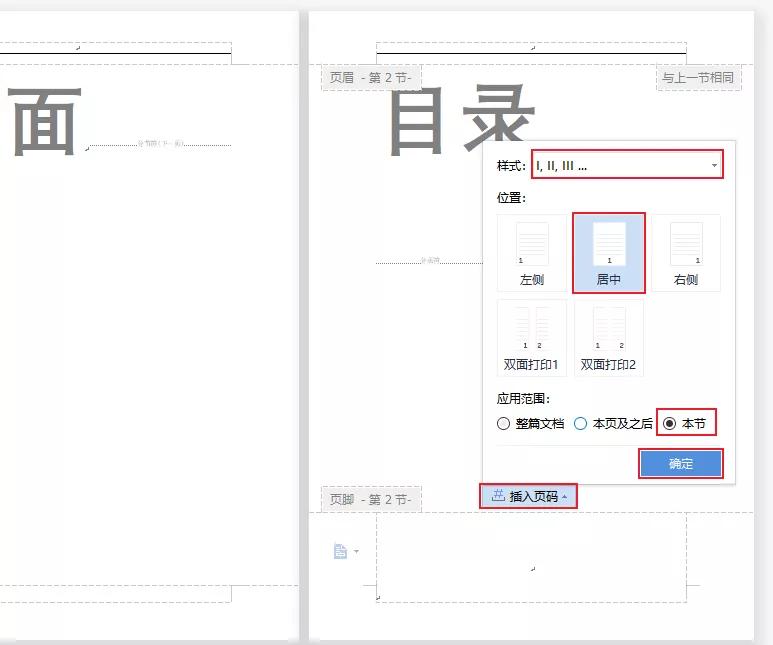Open the 样式 number format dropdown
773x645 pixels.
pos(627,165)
